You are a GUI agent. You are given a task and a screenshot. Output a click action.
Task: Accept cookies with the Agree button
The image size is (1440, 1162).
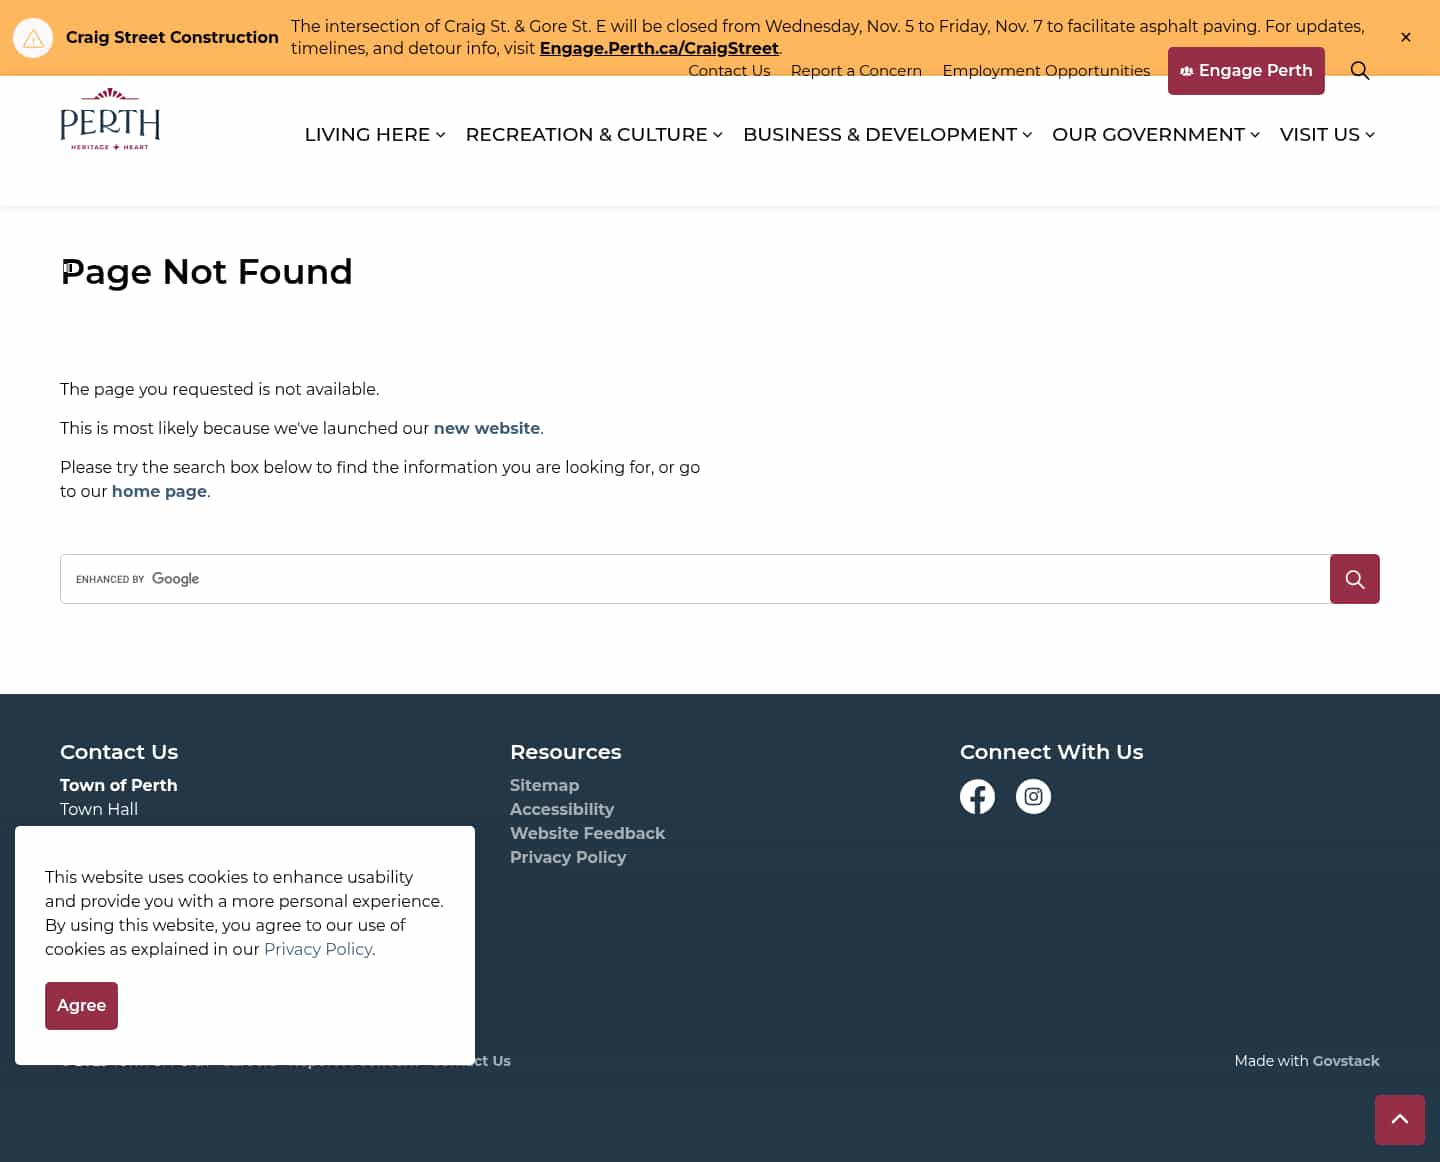pos(81,1005)
